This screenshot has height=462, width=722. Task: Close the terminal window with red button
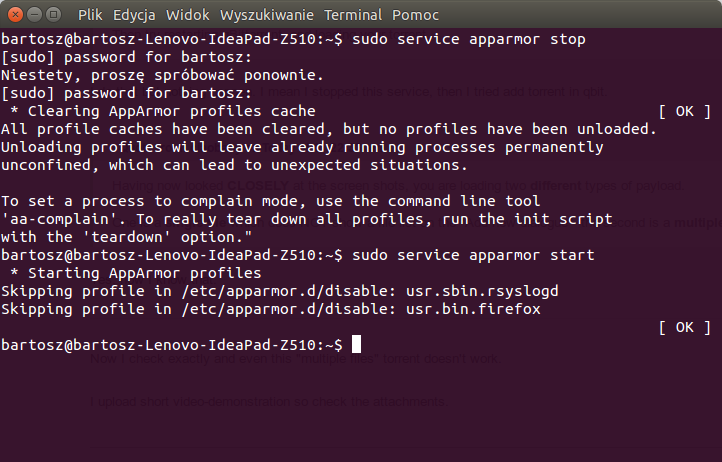point(15,15)
